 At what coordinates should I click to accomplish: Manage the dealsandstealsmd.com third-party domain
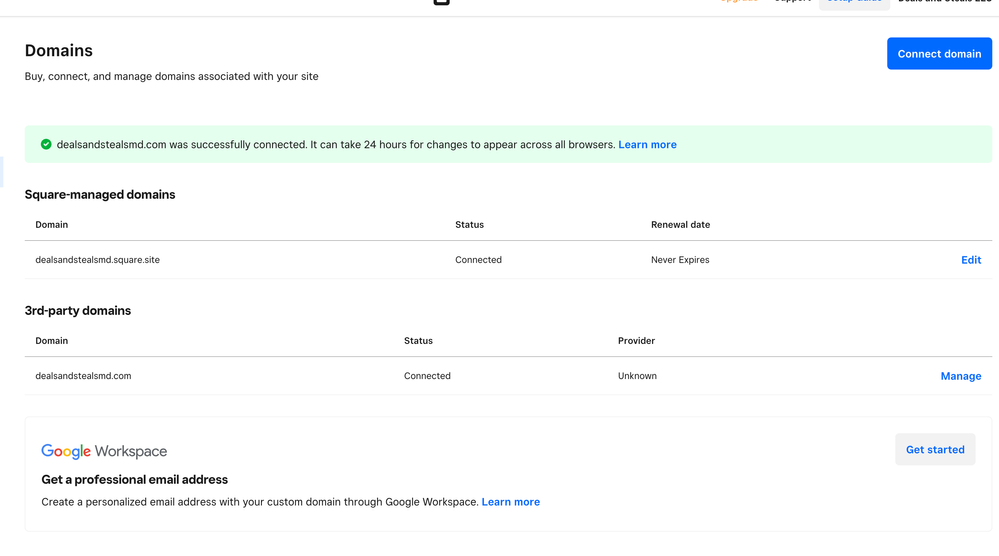[x=960, y=376]
